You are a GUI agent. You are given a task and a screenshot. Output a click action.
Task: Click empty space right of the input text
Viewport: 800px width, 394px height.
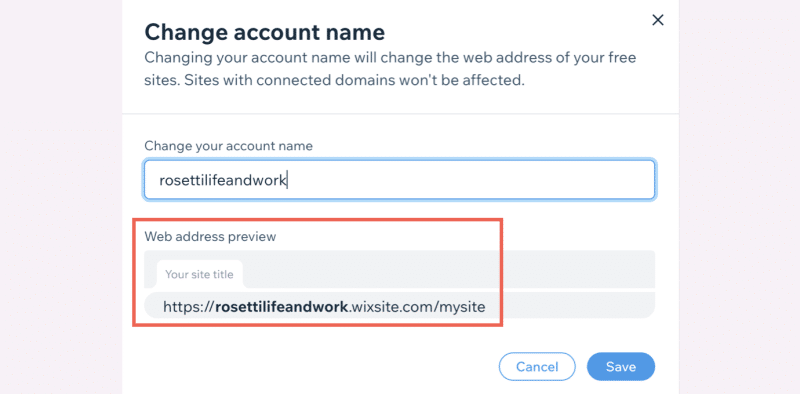469,180
